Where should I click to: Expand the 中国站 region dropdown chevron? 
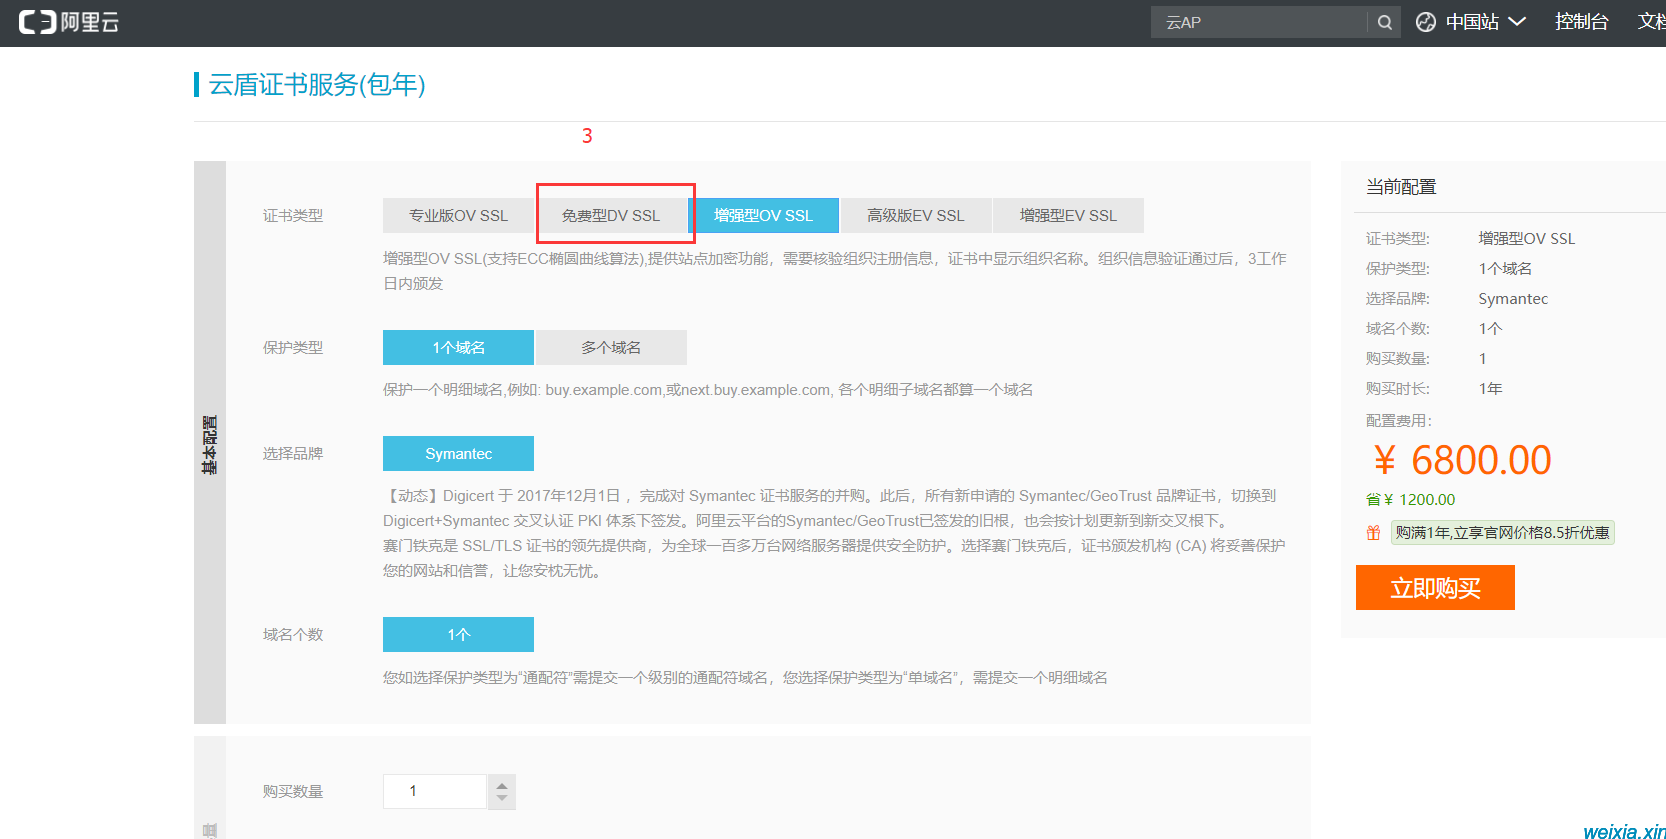1516,21
